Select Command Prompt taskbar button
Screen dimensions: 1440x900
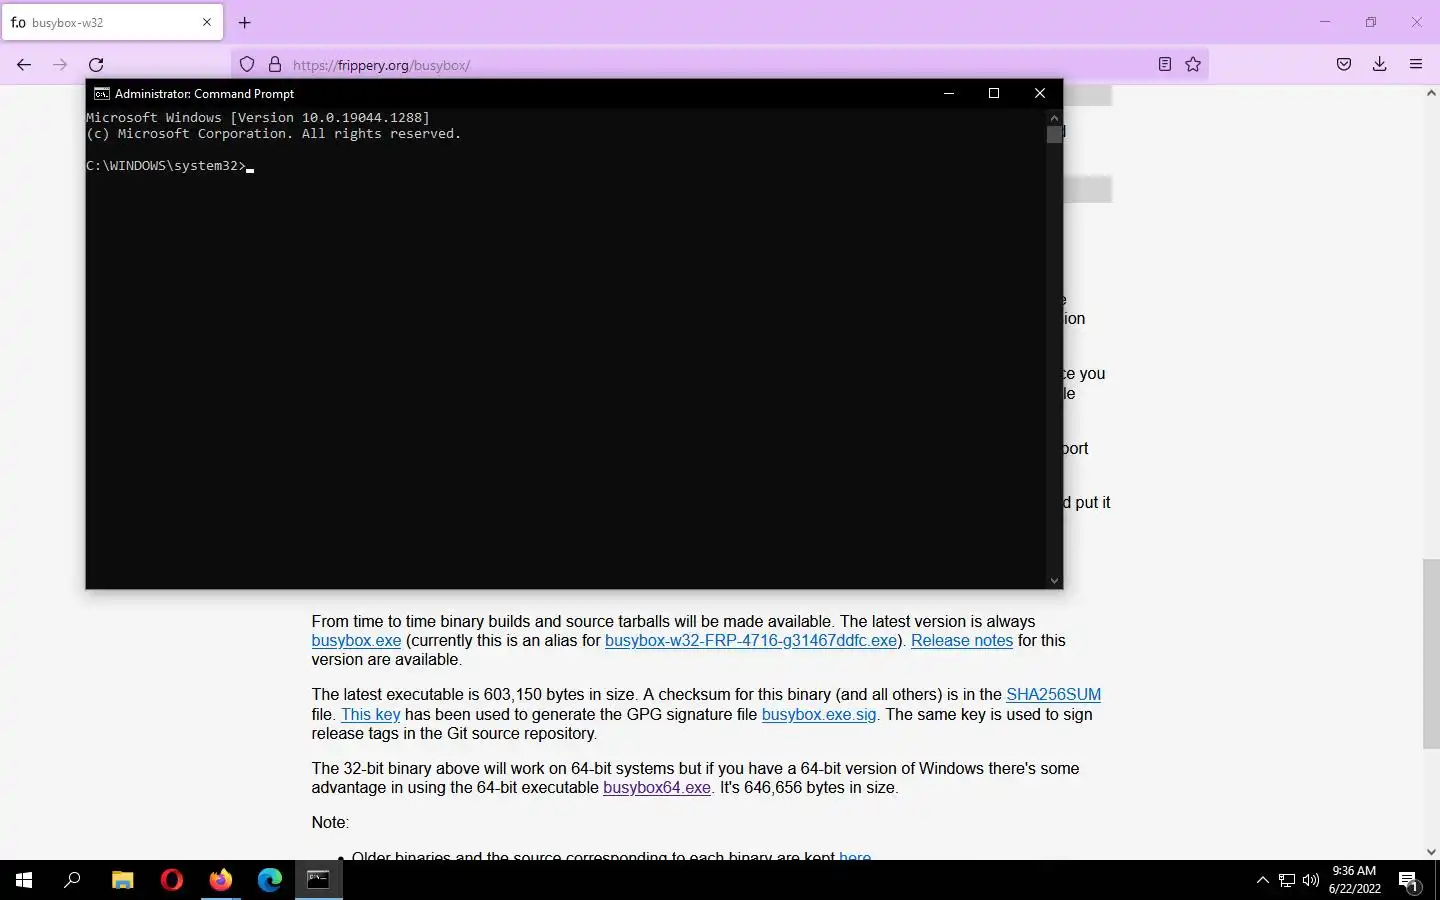(319, 880)
